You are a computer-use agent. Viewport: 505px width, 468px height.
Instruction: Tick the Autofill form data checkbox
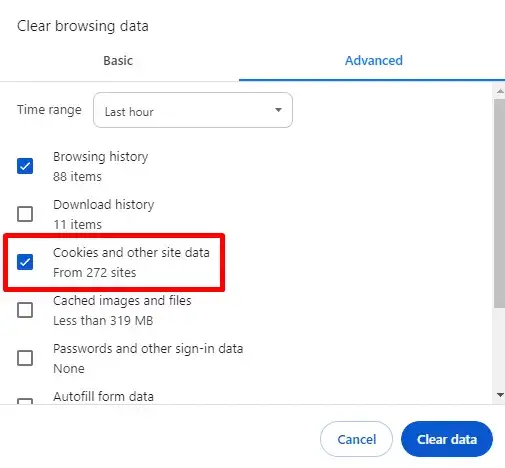tap(25, 401)
